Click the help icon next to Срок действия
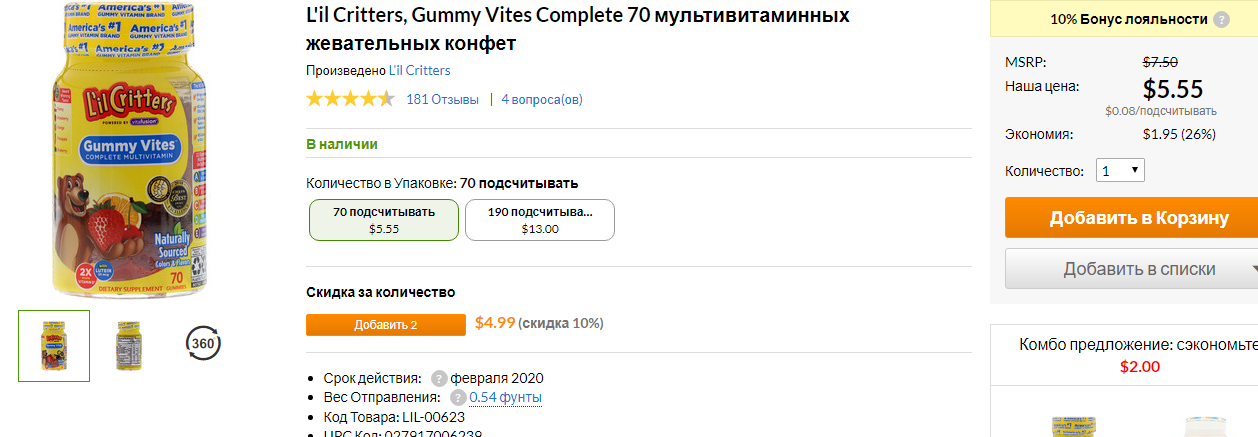The height and width of the screenshot is (437, 1258). tap(438, 378)
